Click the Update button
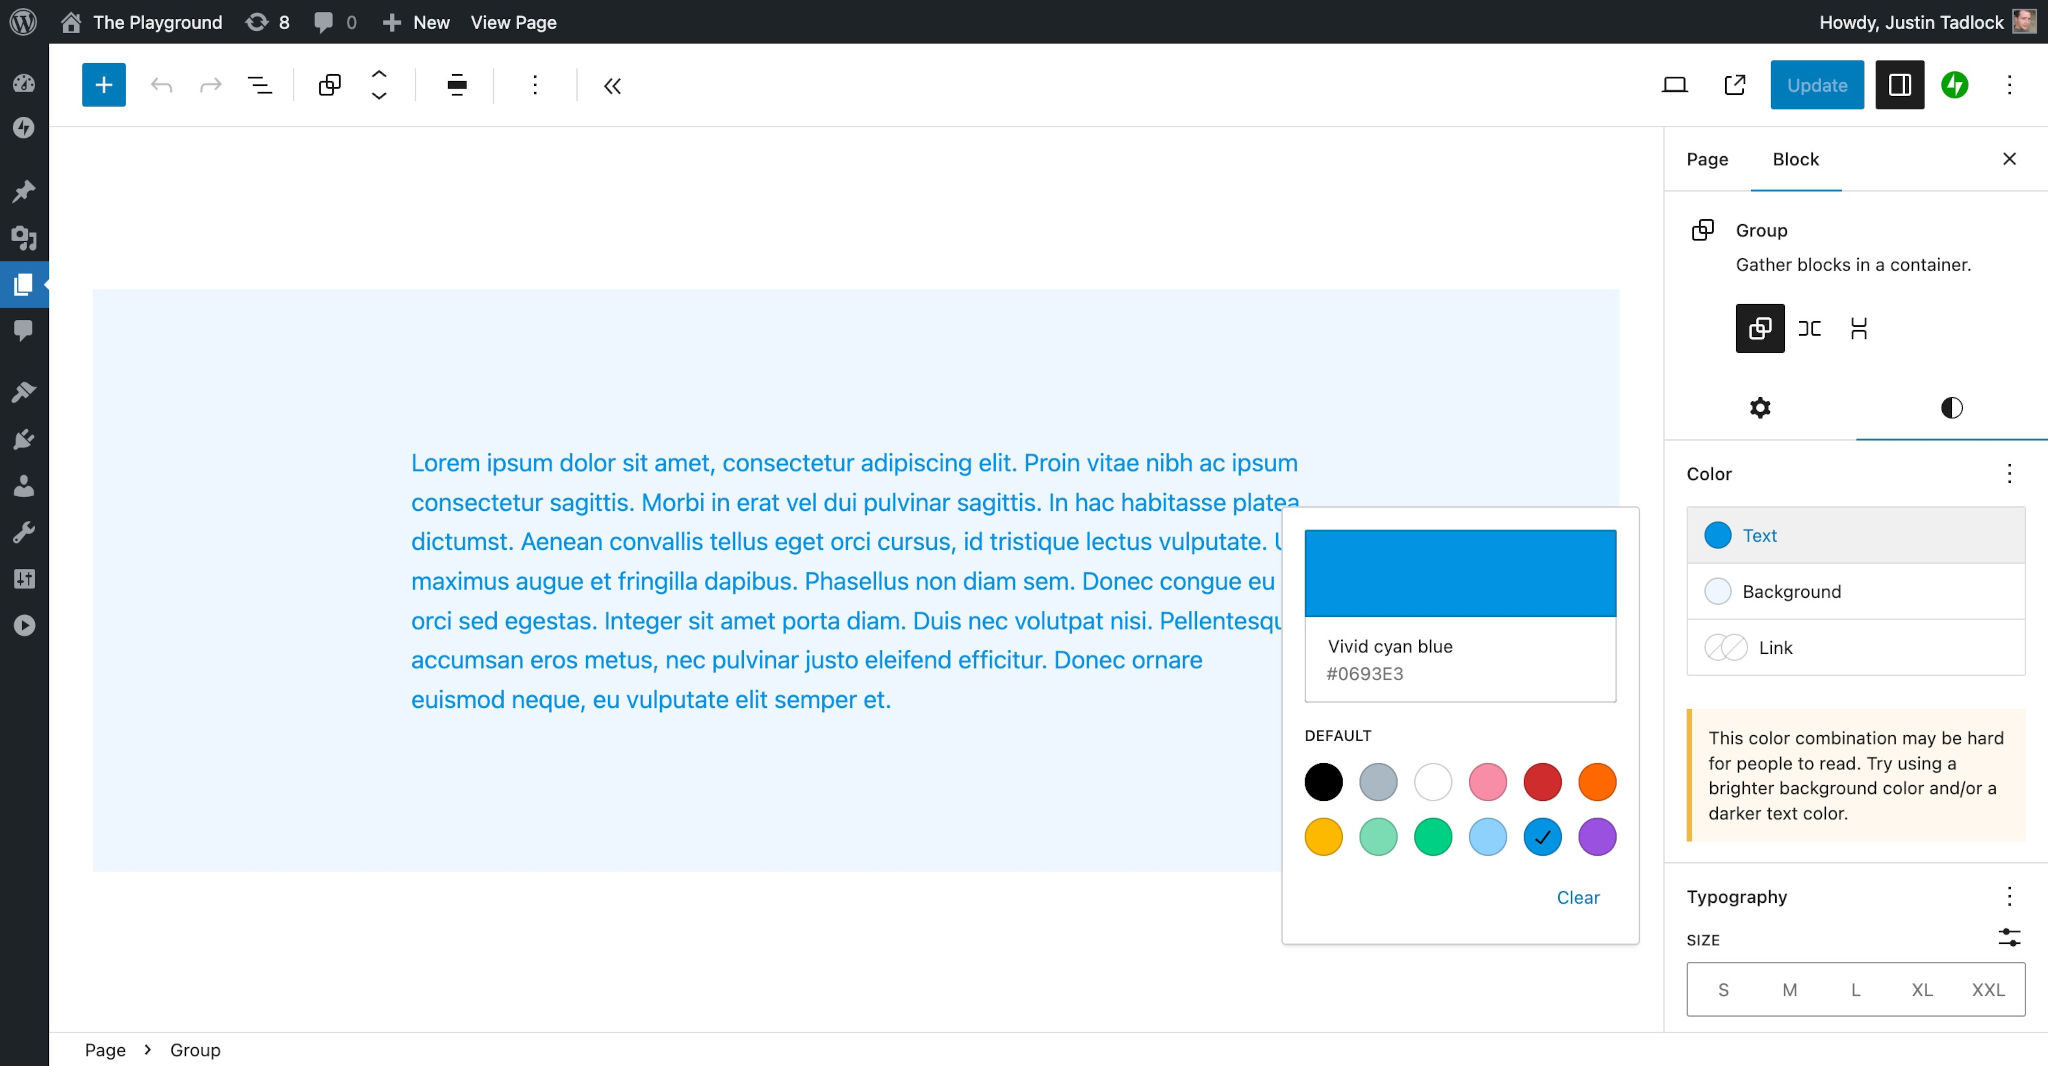2048x1066 pixels. pyautogui.click(x=1816, y=85)
